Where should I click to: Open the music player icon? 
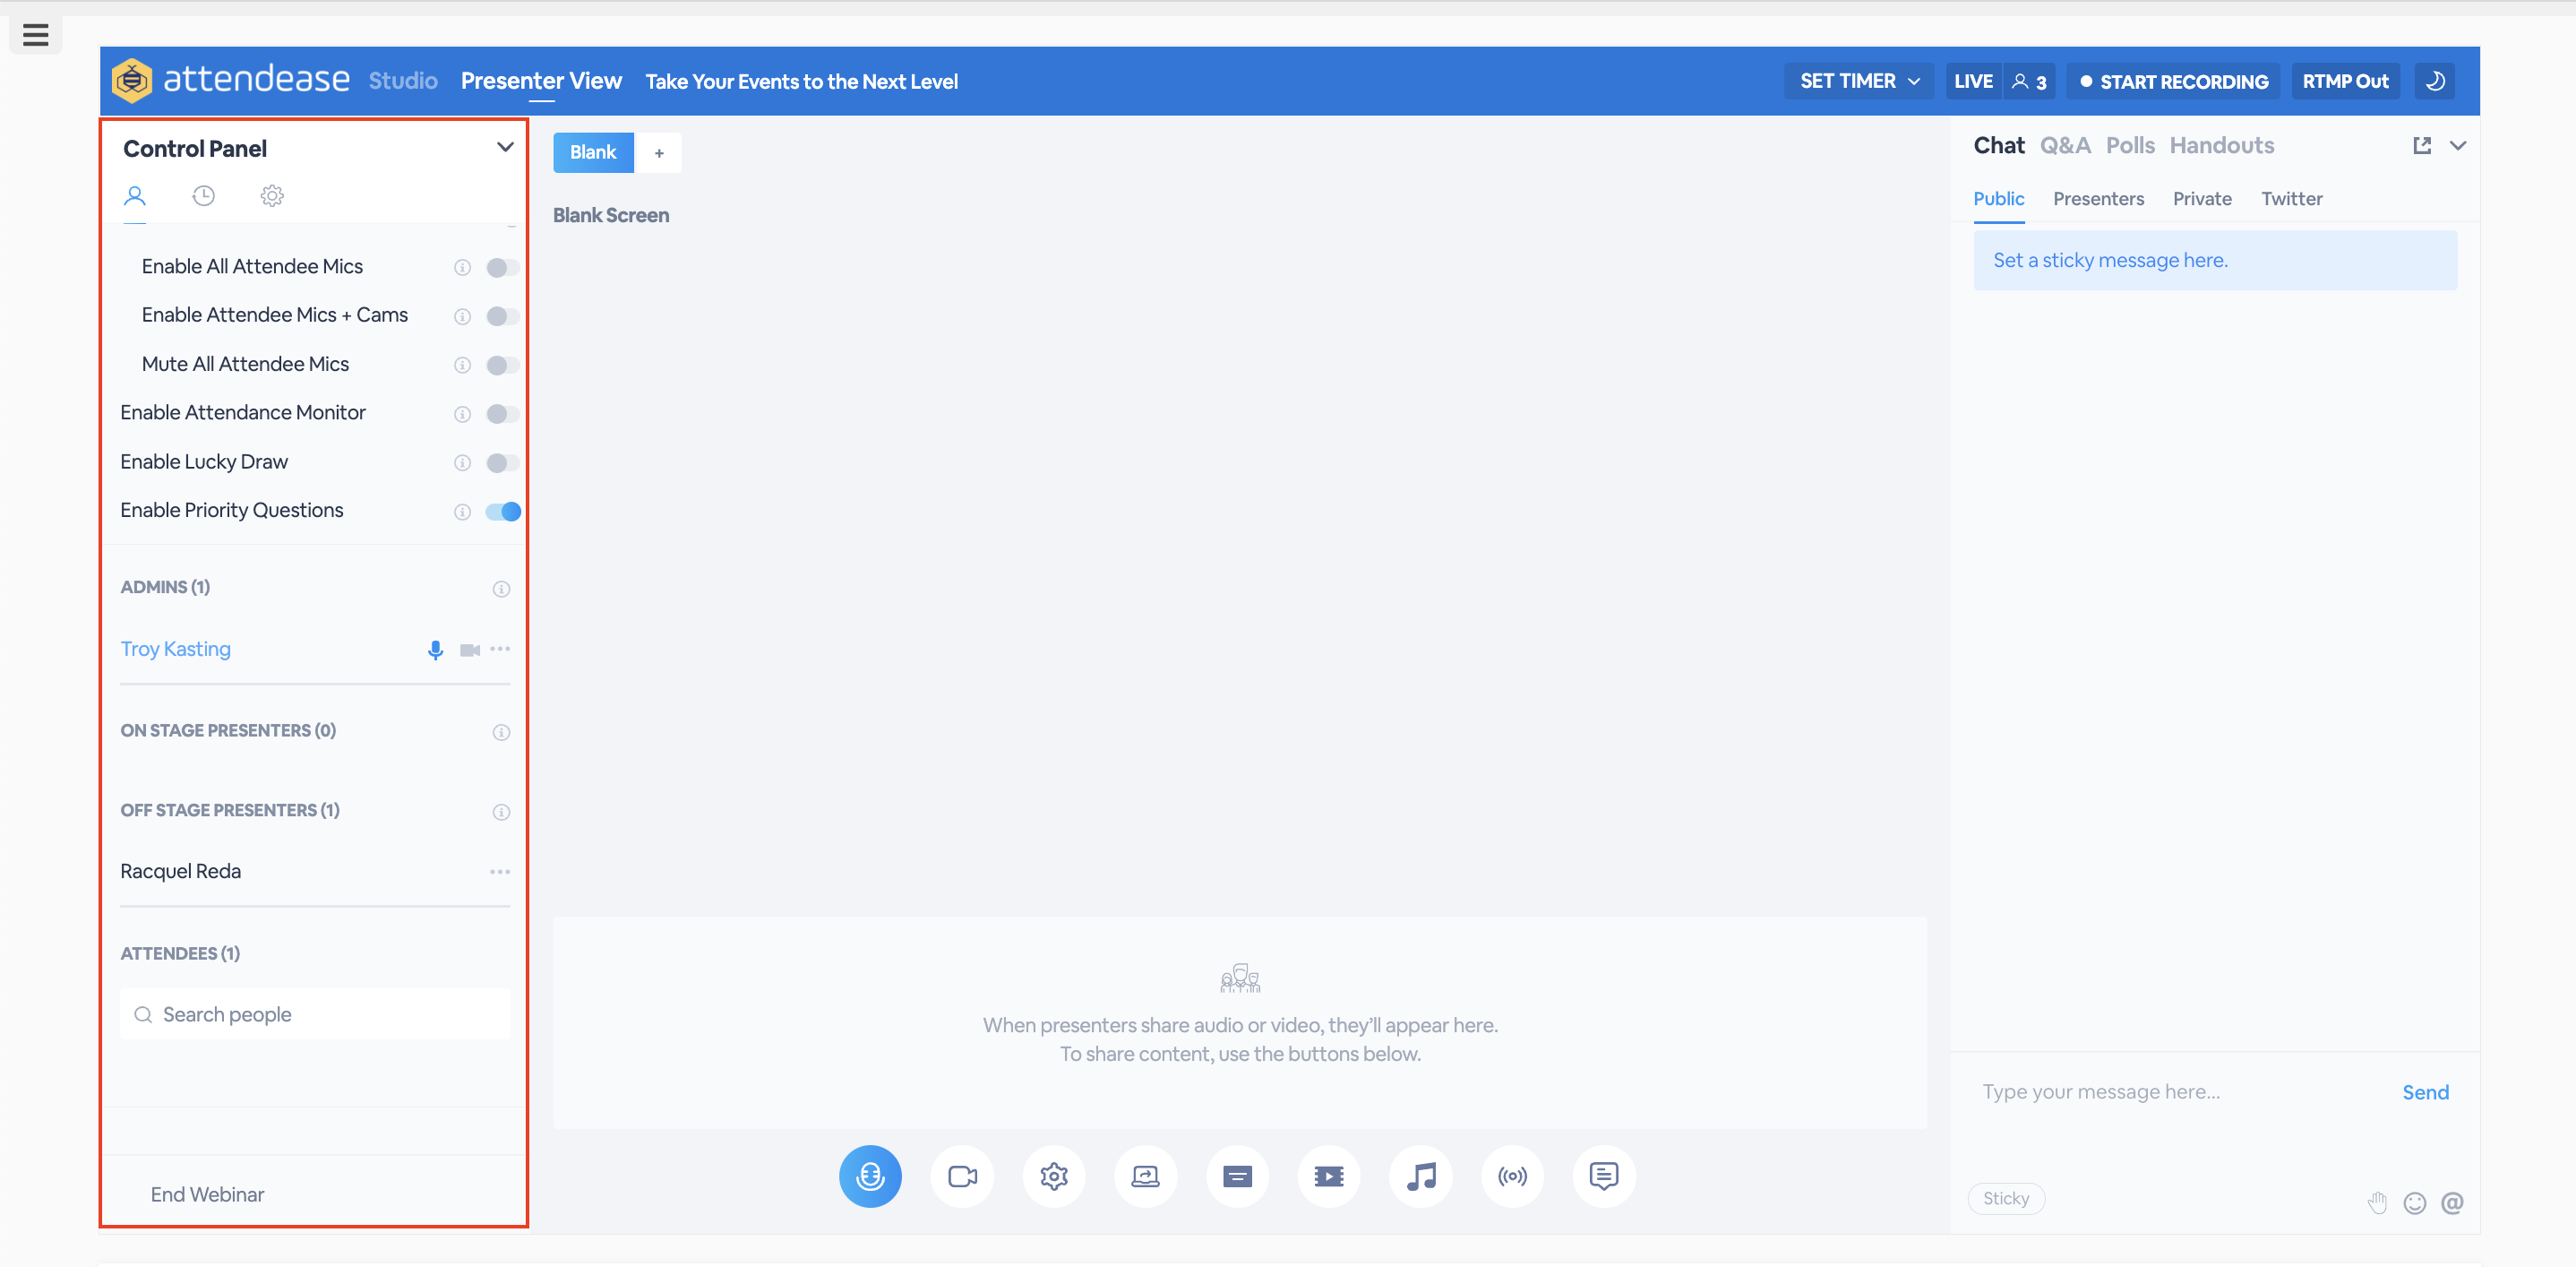(x=1420, y=1176)
